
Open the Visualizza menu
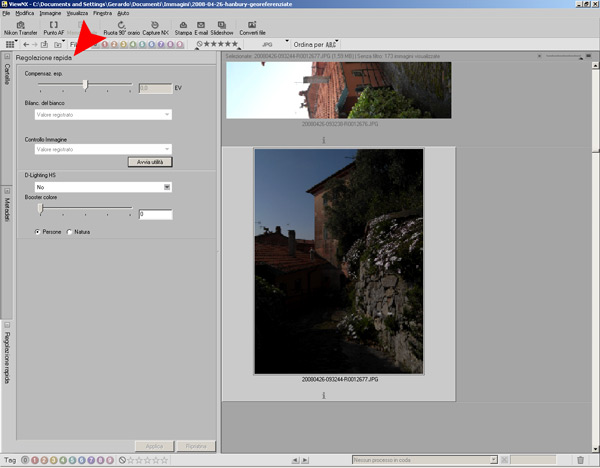coord(77,13)
